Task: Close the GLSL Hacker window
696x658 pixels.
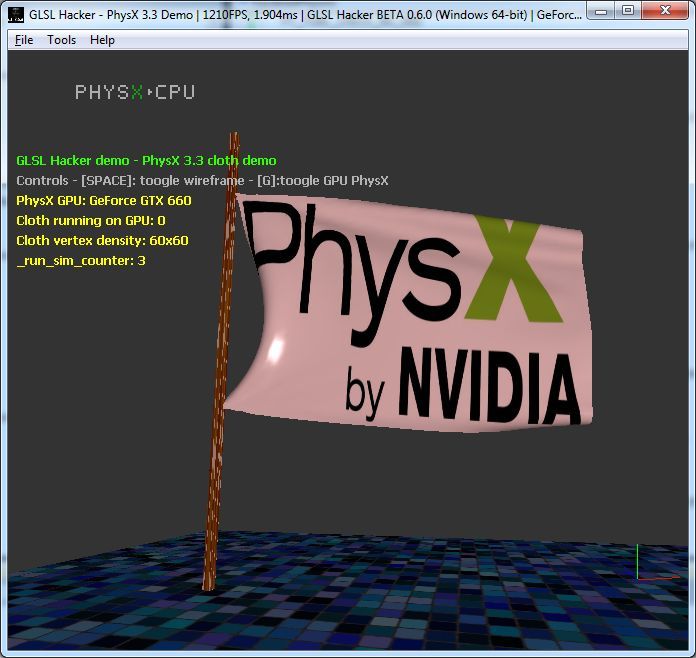Action: tap(665, 11)
